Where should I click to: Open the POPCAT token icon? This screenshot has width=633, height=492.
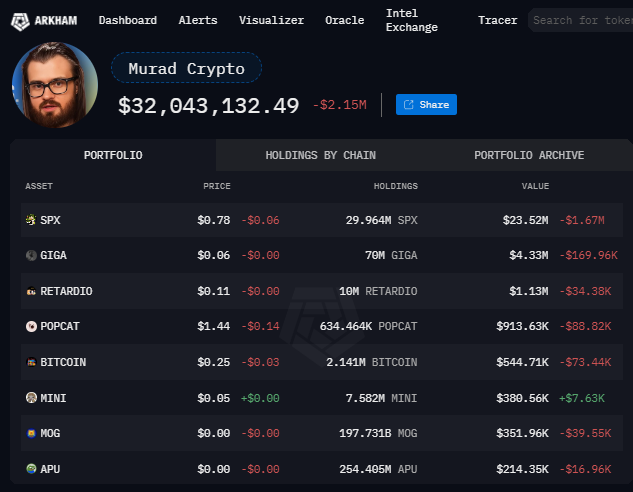coord(31,326)
